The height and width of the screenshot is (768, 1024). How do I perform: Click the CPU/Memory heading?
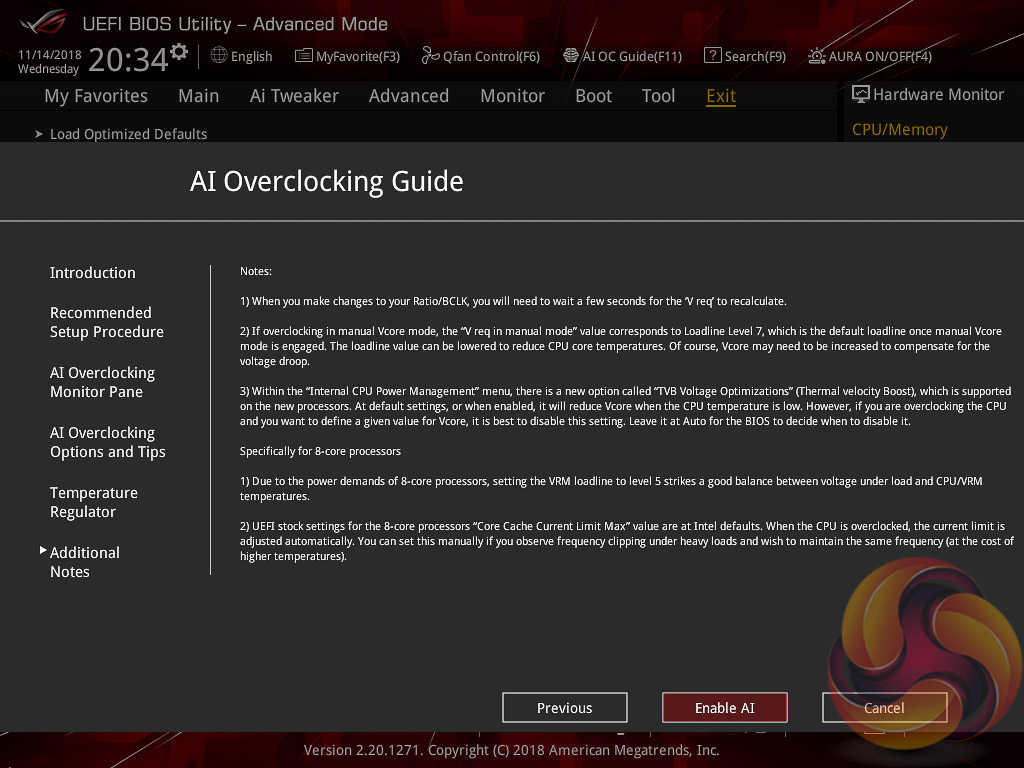(900, 129)
